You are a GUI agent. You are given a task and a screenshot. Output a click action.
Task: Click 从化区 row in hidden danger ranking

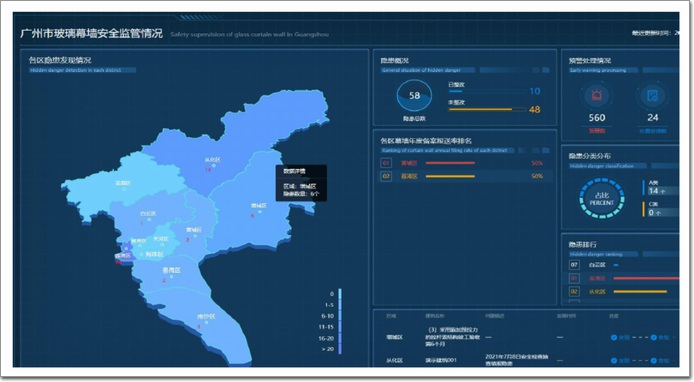click(x=624, y=291)
